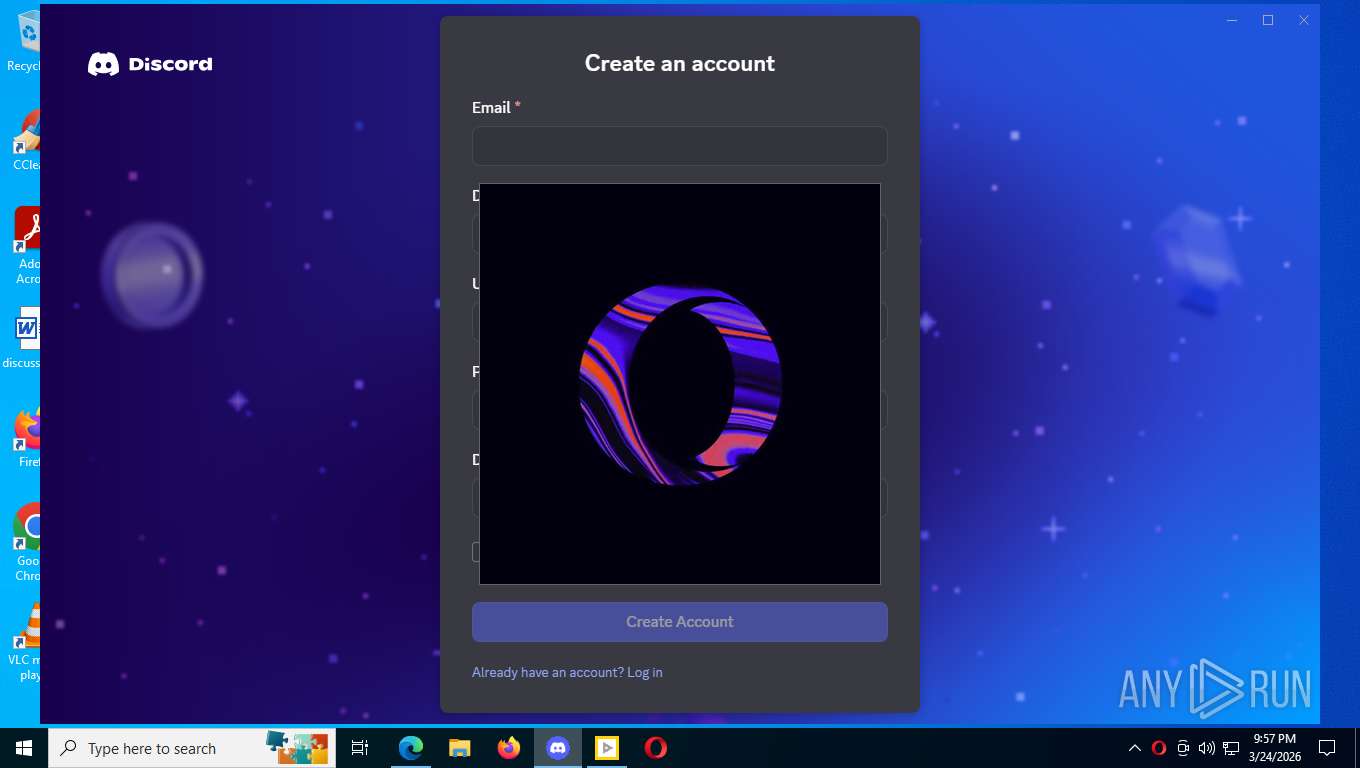Maximize the Discord window
The width and height of the screenshot is (1360, 768).
click(1268, 20)
